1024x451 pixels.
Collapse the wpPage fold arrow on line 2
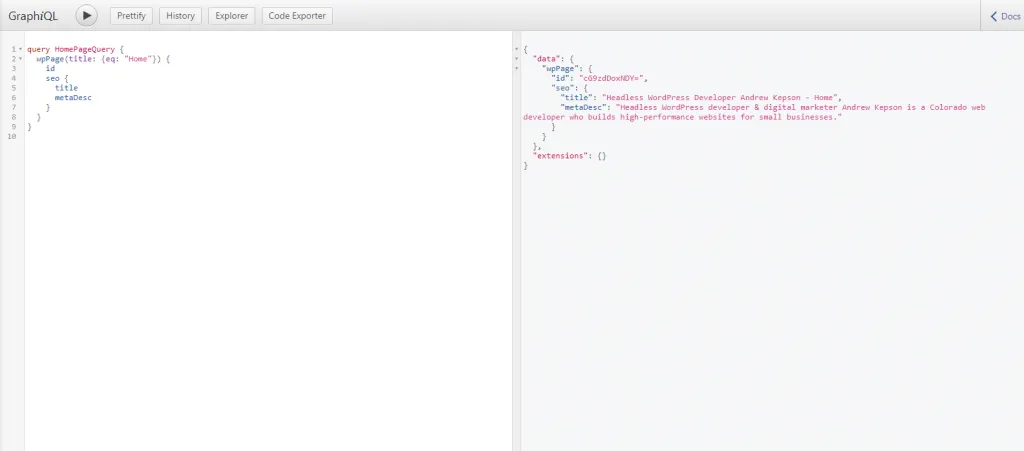pyautogui.click(x=20, y=59)
